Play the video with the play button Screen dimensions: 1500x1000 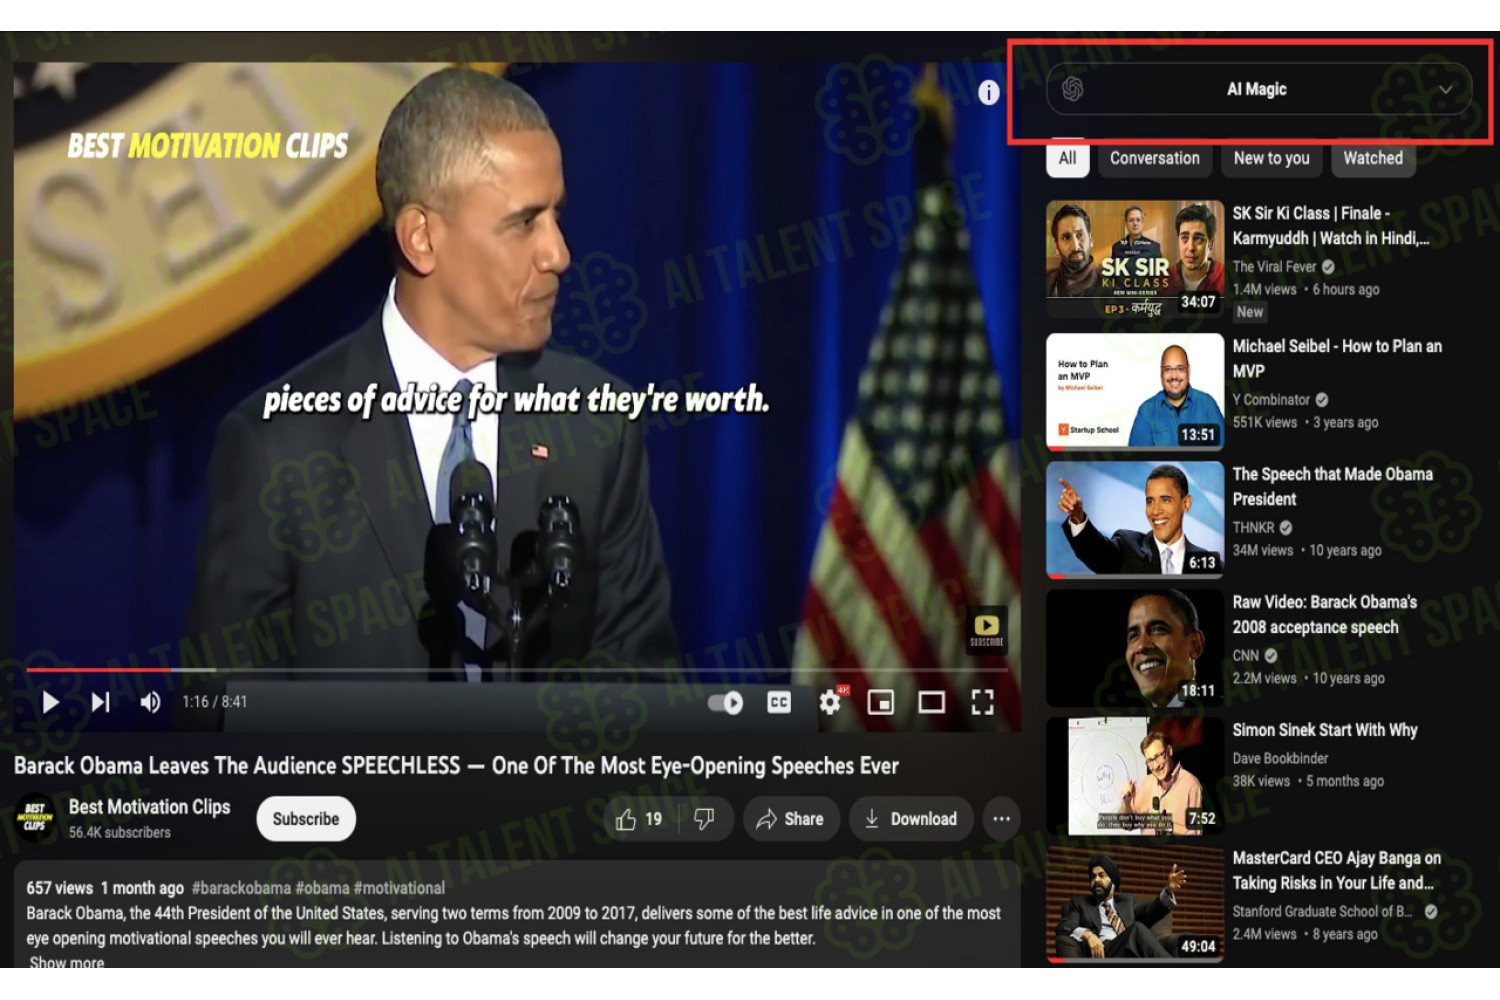[50, 702]
